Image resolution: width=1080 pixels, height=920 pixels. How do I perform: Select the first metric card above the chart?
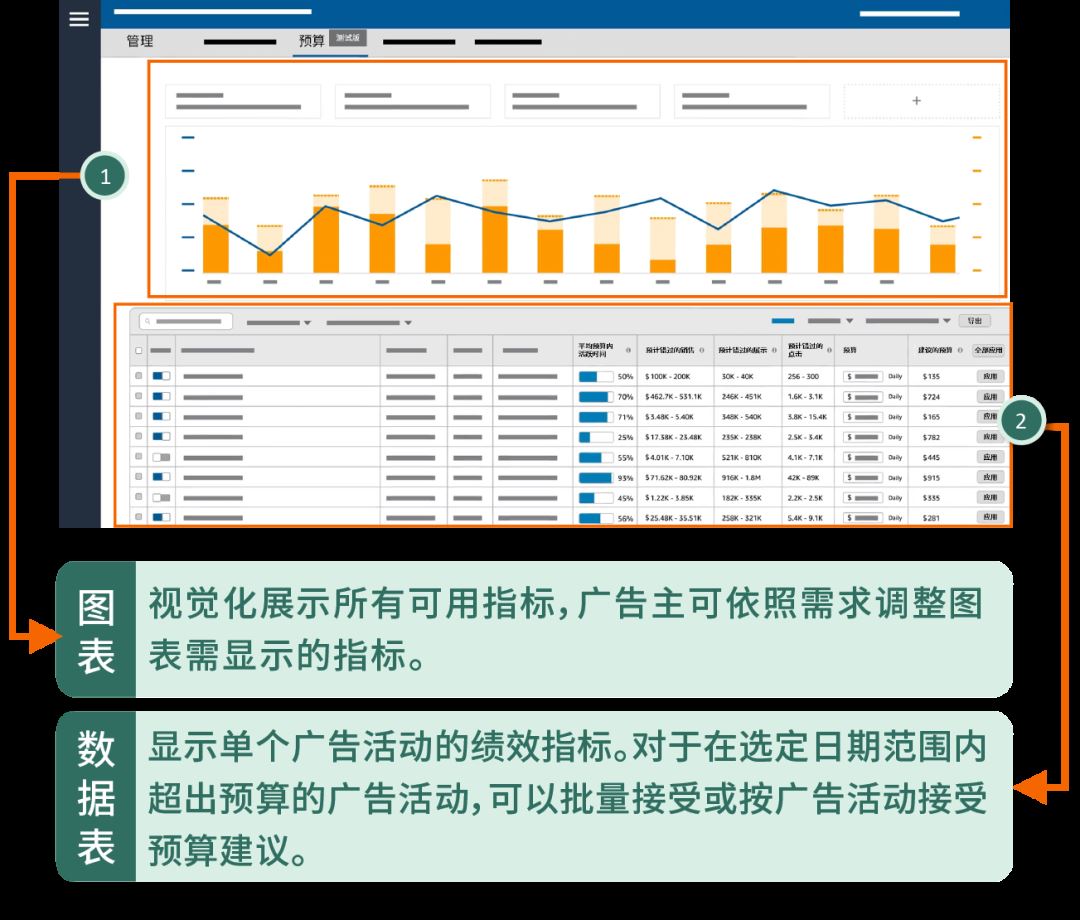[242, 101]
